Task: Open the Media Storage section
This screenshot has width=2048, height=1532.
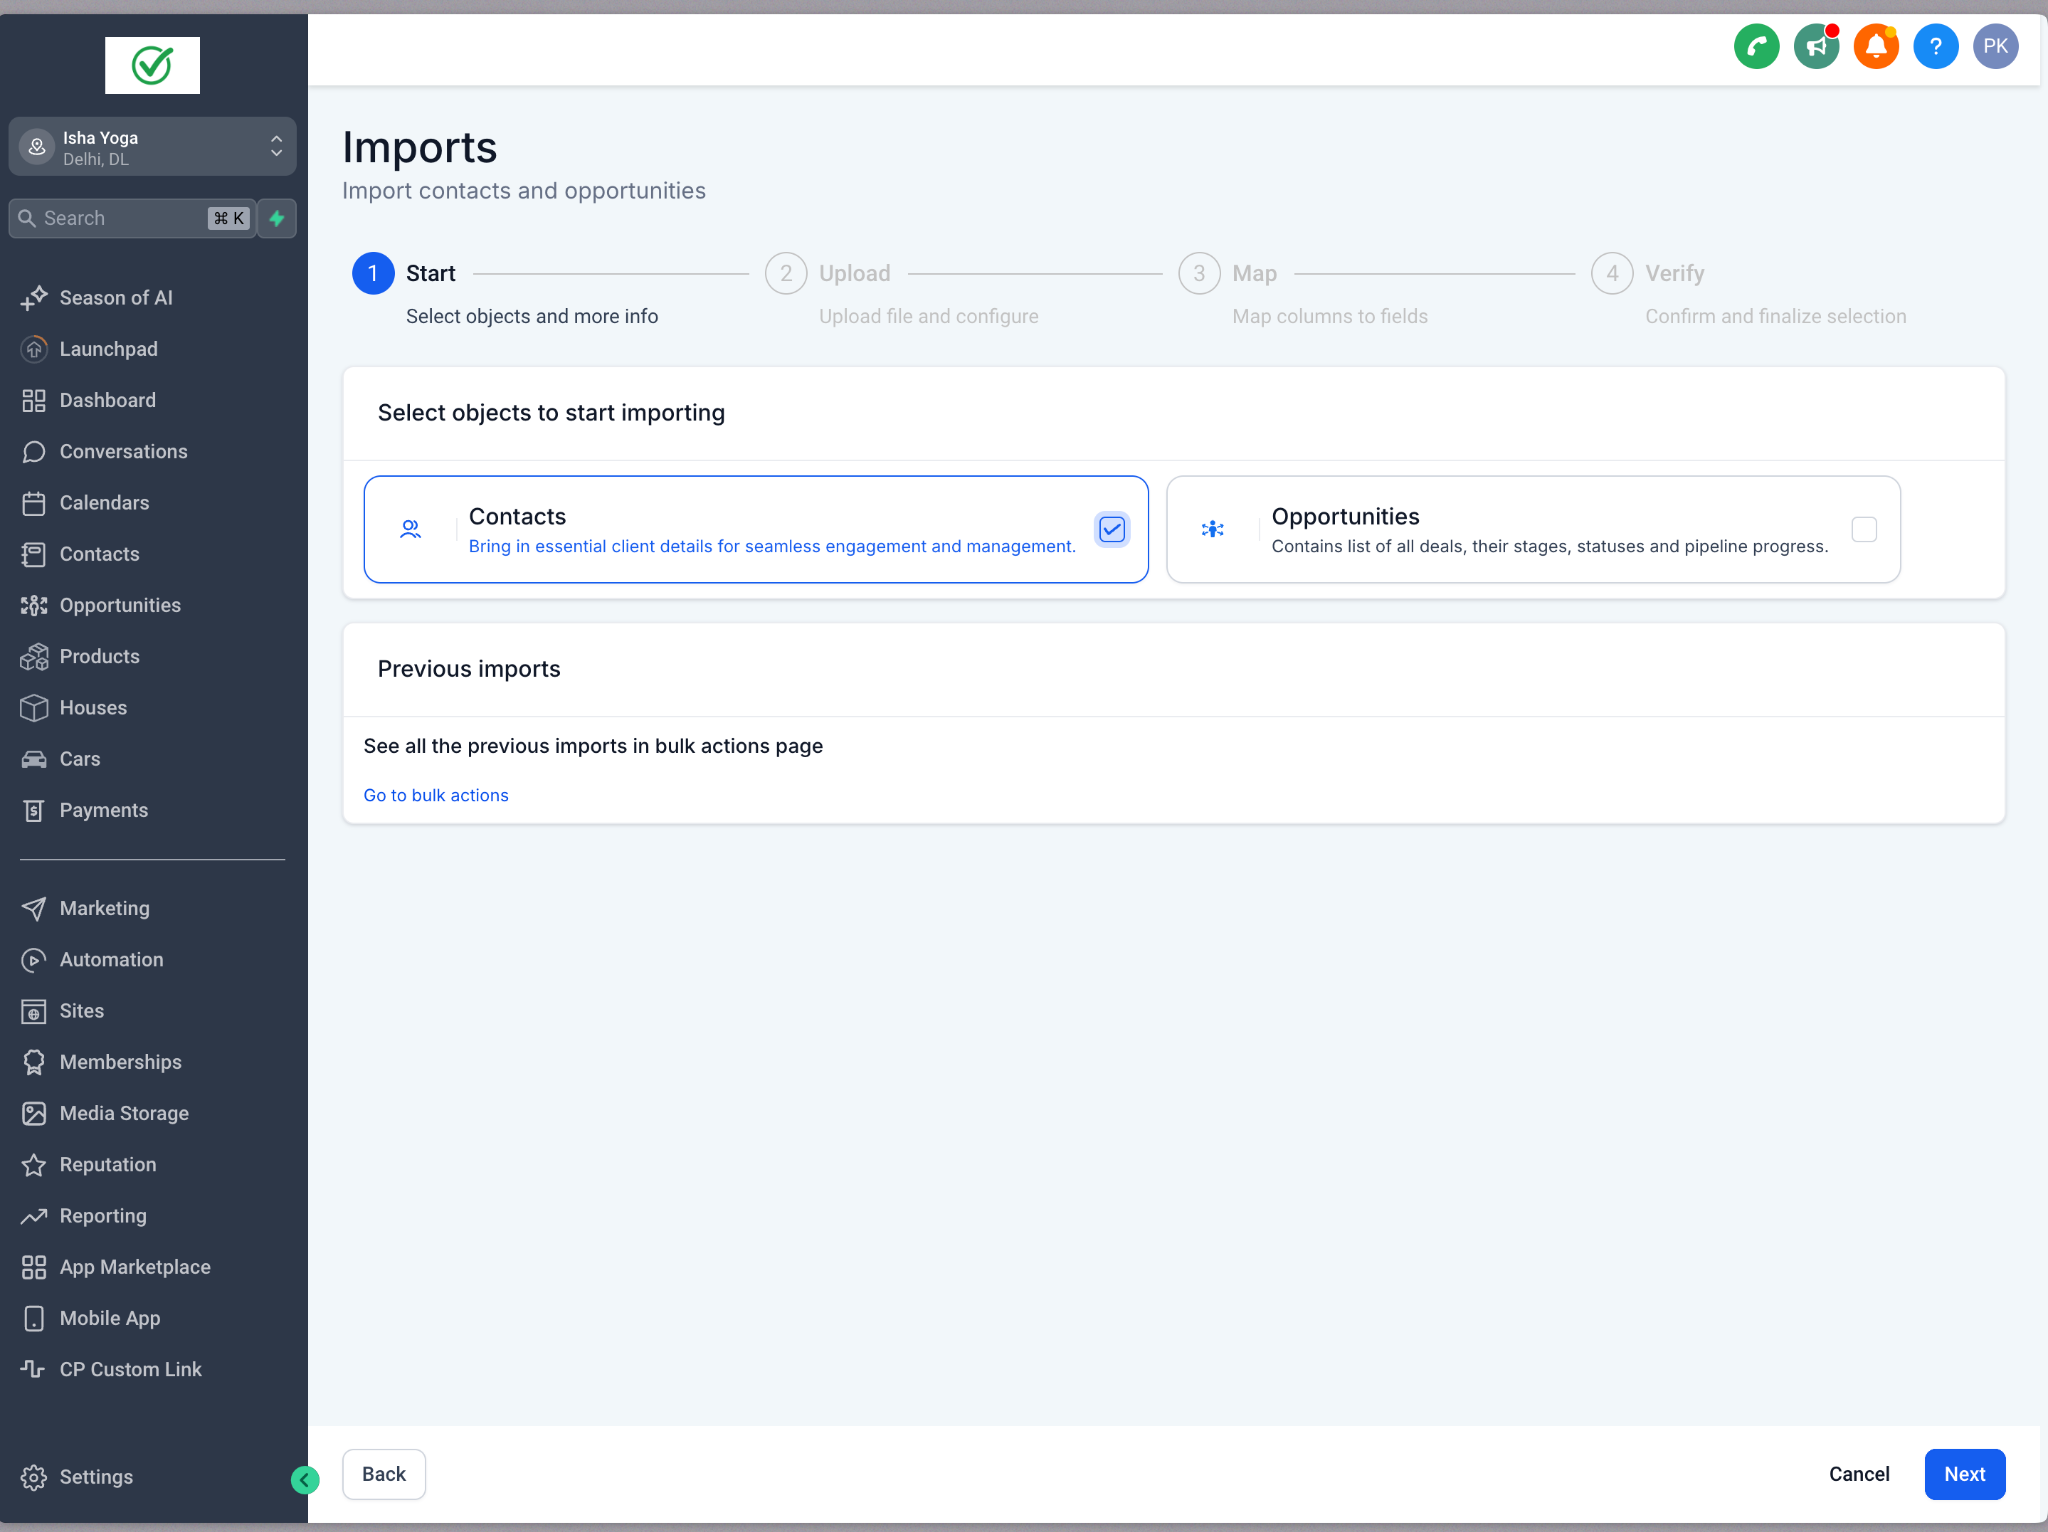Action: 124,1113
